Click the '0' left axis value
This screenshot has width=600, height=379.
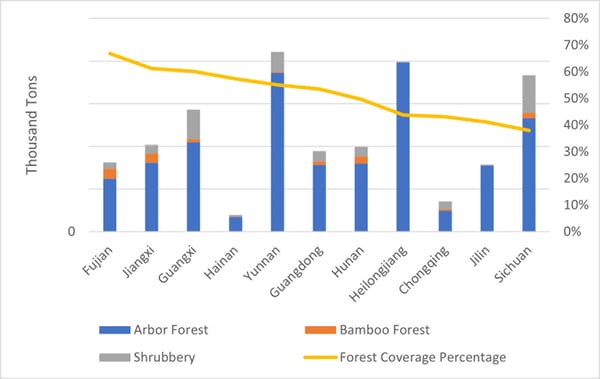(72, 232)
